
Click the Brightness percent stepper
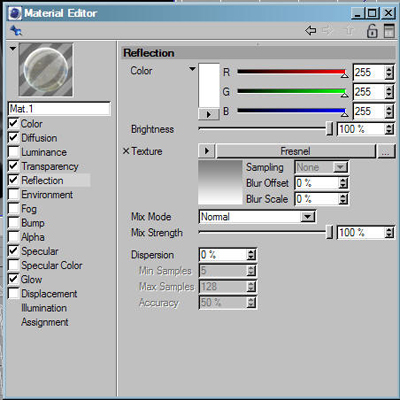(389, 129)
